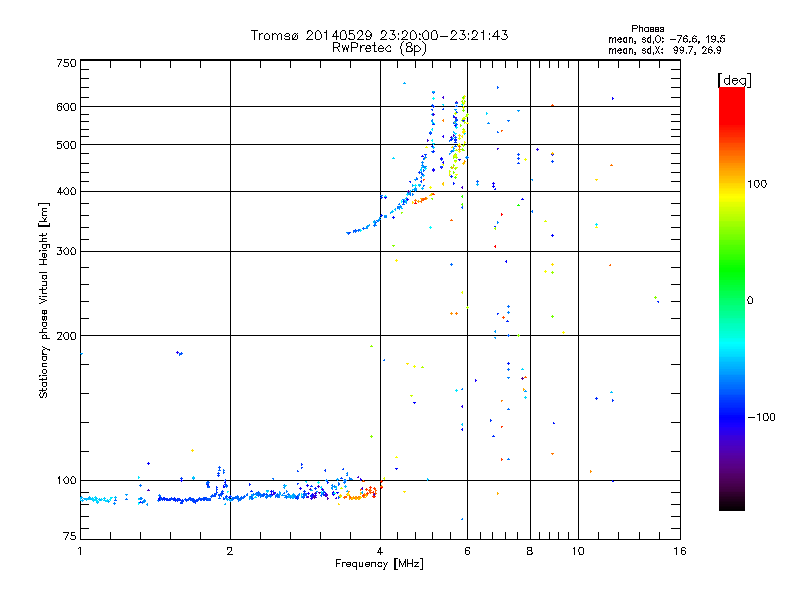This screenshot has width=800, height=600.
Task: Select the 'mean, sd,X: 99.7, 26.9' line
Action: pos(665,50)
